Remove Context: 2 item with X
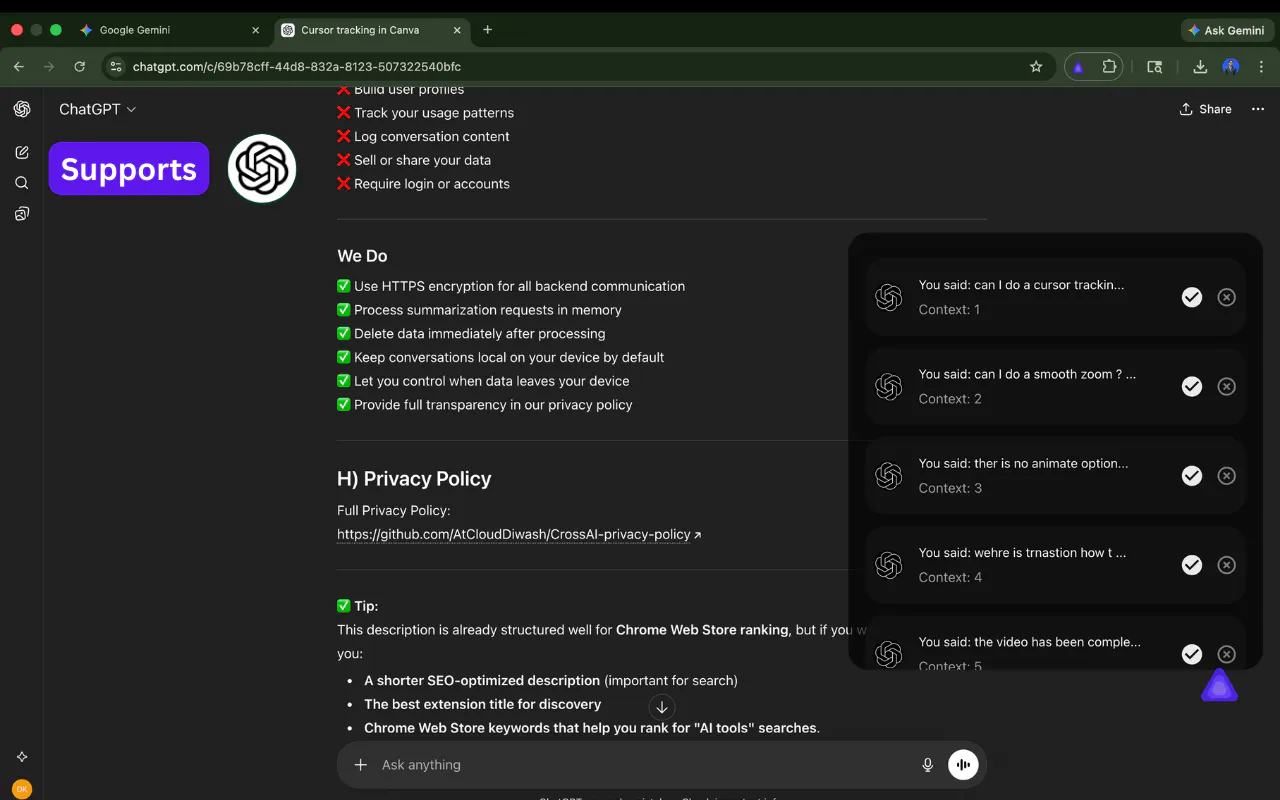This screenshot has height=800, width=1280. 1226,387
